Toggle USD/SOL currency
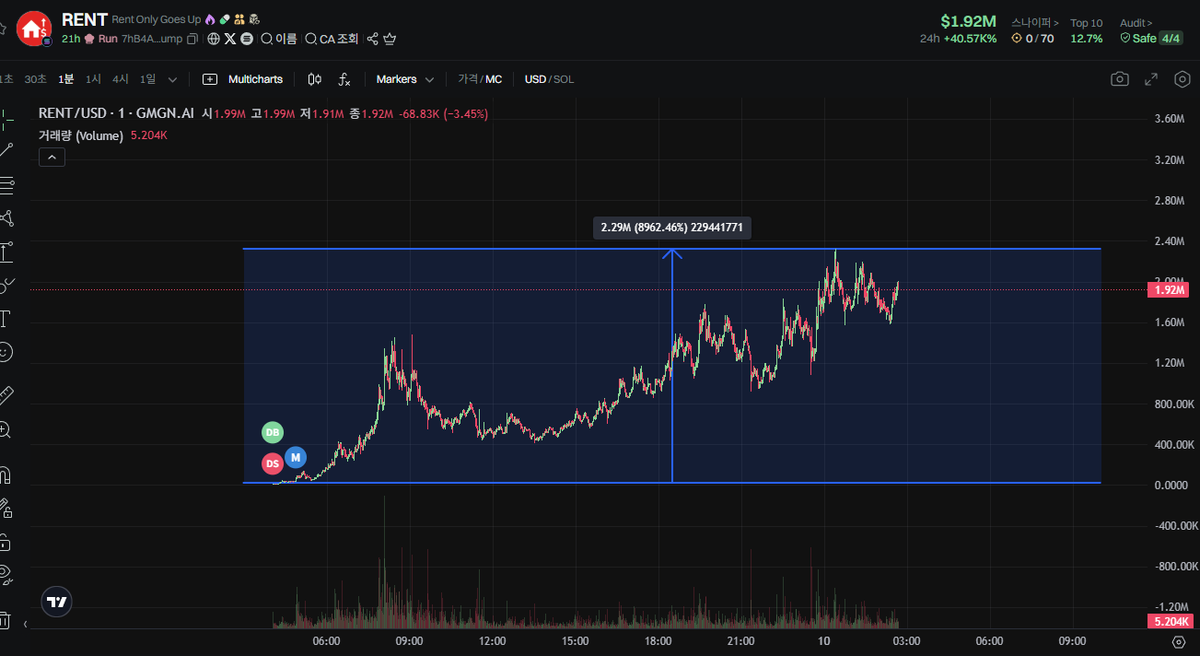Image resolution: width=1200 pixels, height=656 pixels. click(550, 79)
